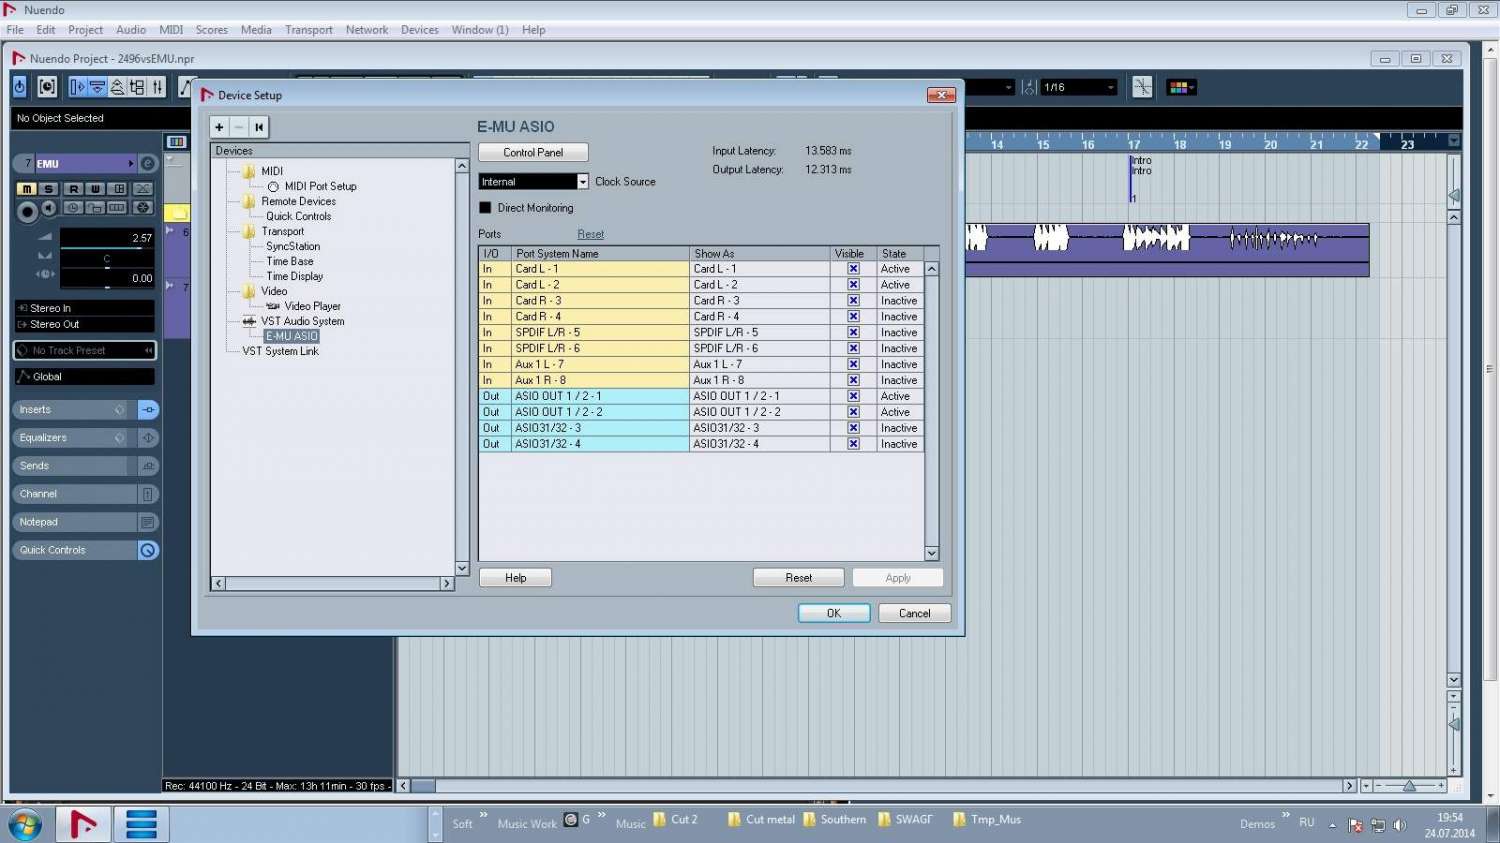1500x843 pixels.
Task: Open the EMU channel edit settings button
Action: [x=148, y=163]
